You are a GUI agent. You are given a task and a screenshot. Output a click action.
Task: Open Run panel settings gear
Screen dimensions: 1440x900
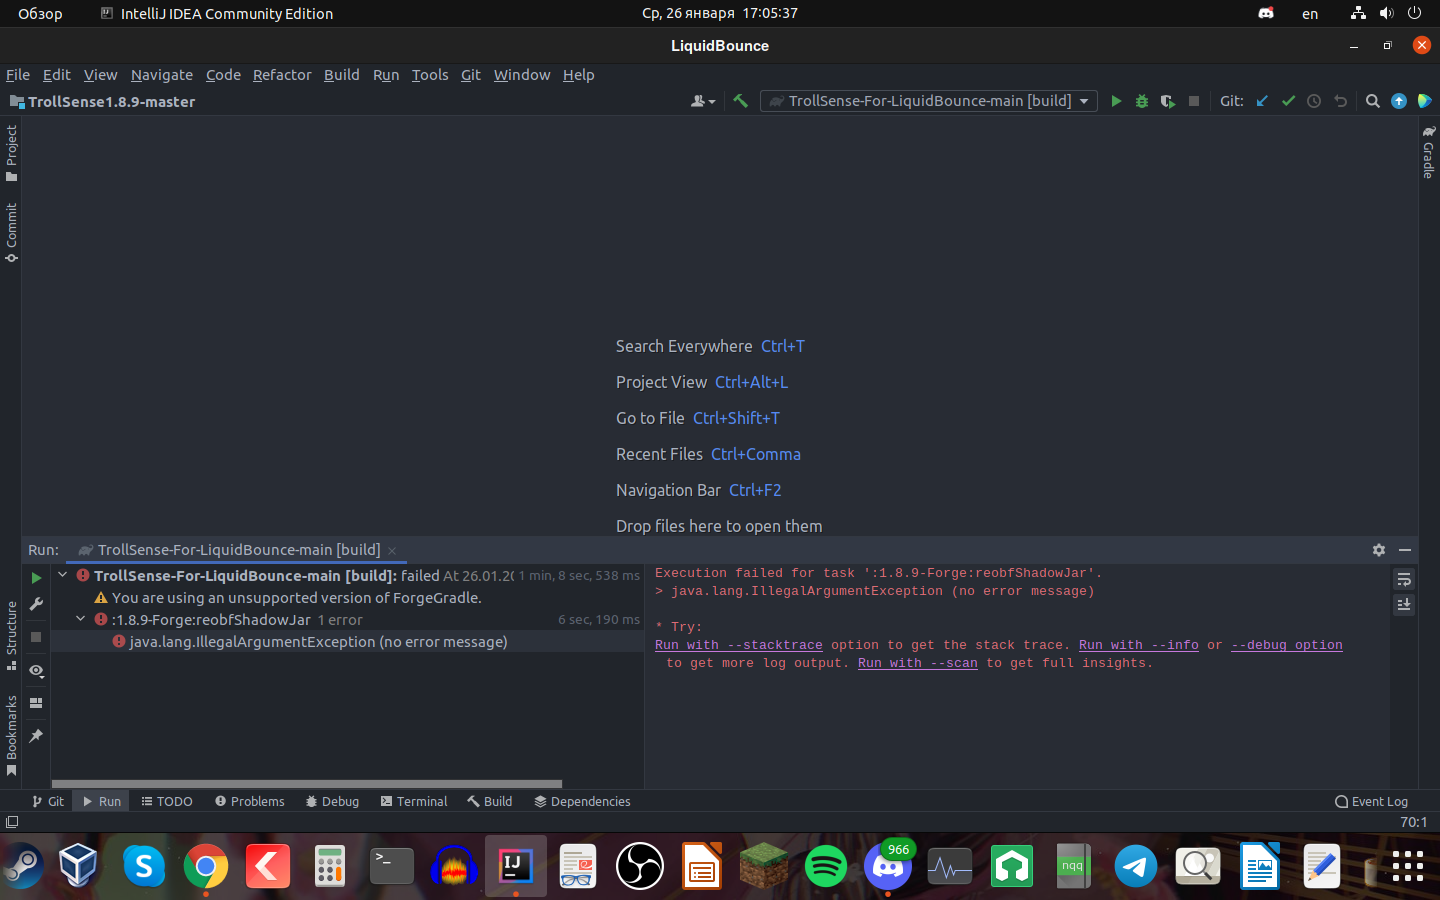point(1379,550)
